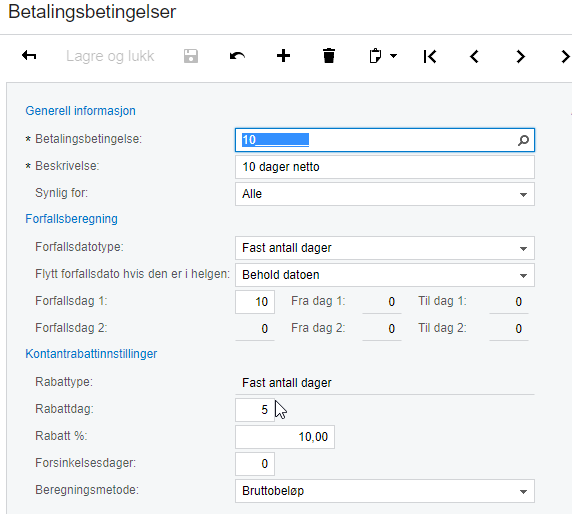Viewport: 572px width, 514px height.
Task: Click Forfallsdag 2 value
Action: click(255, 329)
